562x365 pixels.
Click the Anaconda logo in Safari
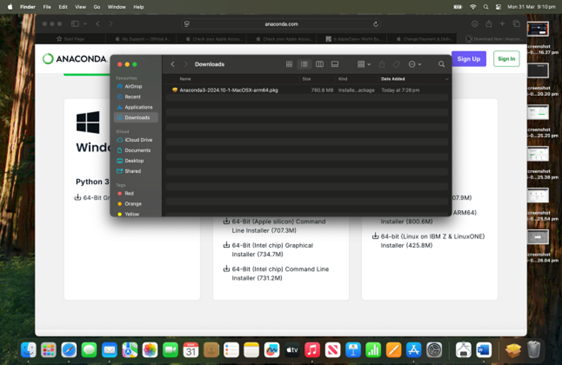point(75,59)
